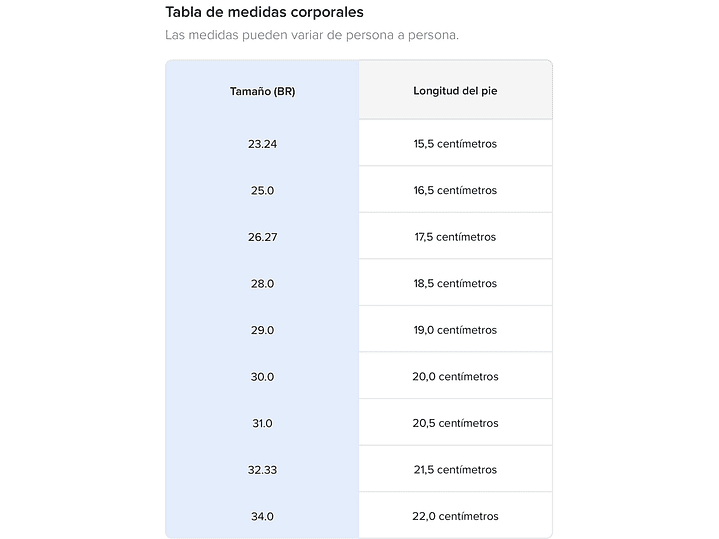This screenshot has width=719, height=539.
Task: Select the 18,5 centímetros cell
Action: coord(455,284)
